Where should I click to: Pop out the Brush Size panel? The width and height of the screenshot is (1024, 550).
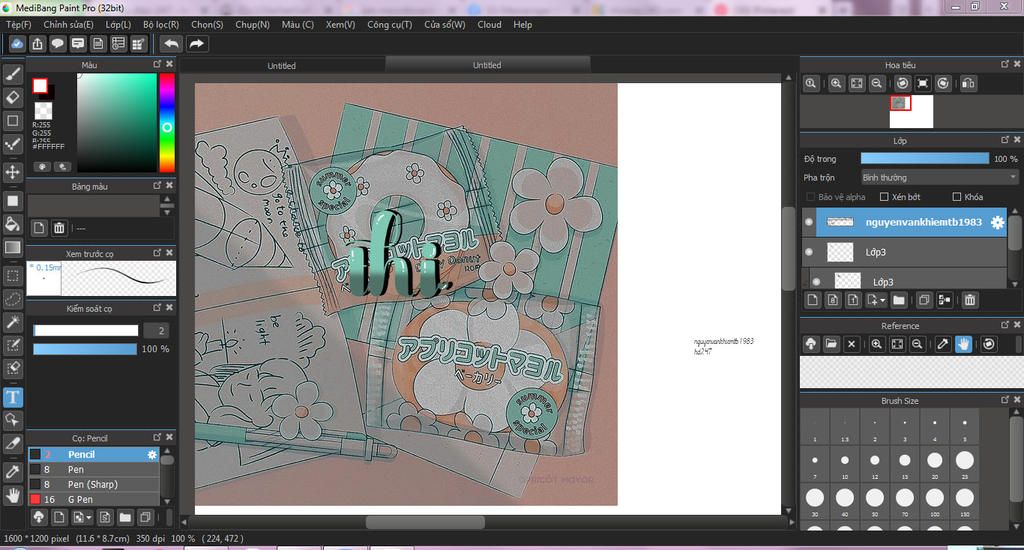1004,400
